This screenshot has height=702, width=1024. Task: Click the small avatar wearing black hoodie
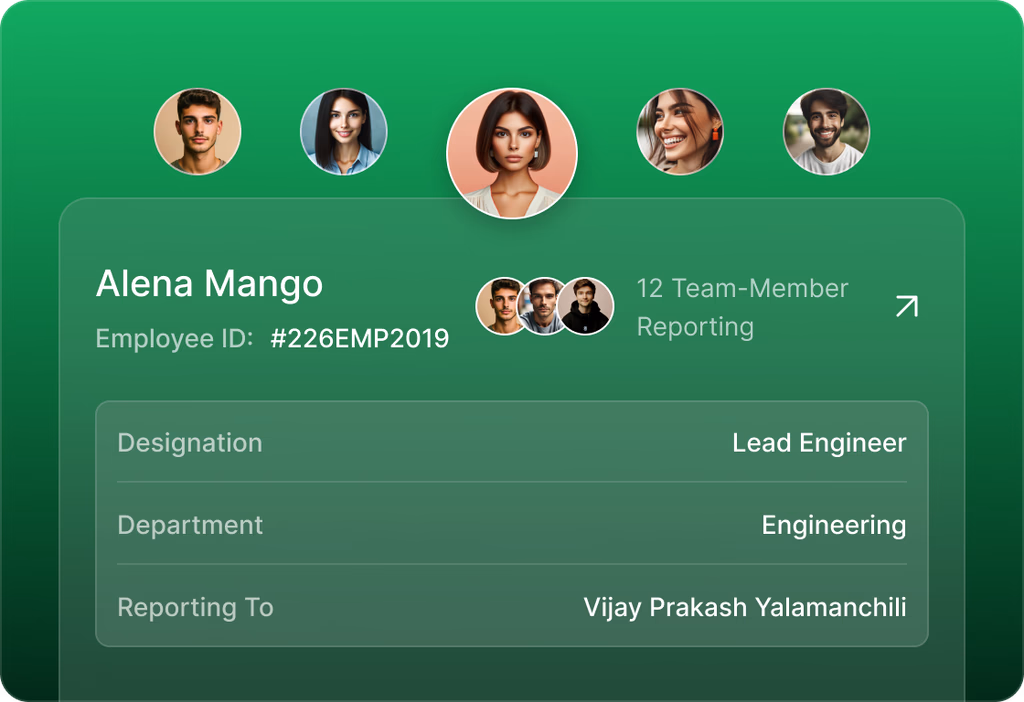point(585,306)
